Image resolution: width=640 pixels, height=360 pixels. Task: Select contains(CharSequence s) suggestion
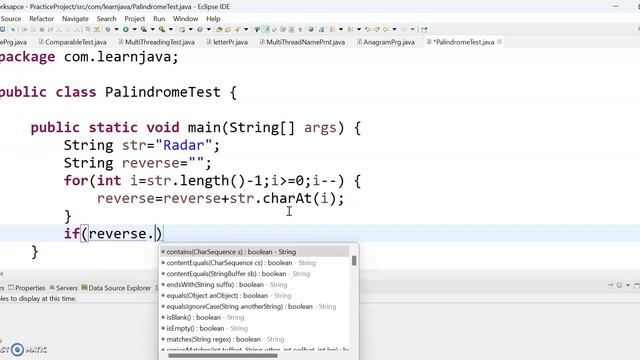[x=254, y=252]
